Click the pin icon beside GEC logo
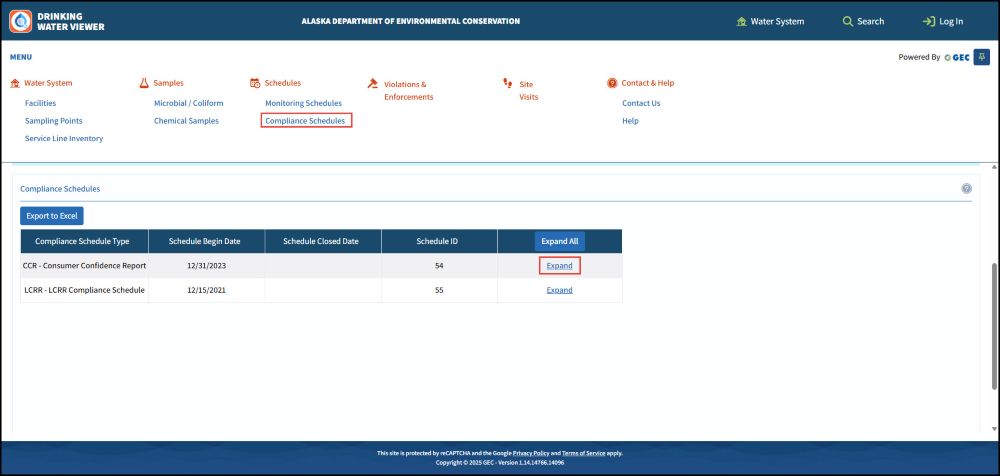The width and height of the screenshot is (1000, 476). click(x=981, y=57)
